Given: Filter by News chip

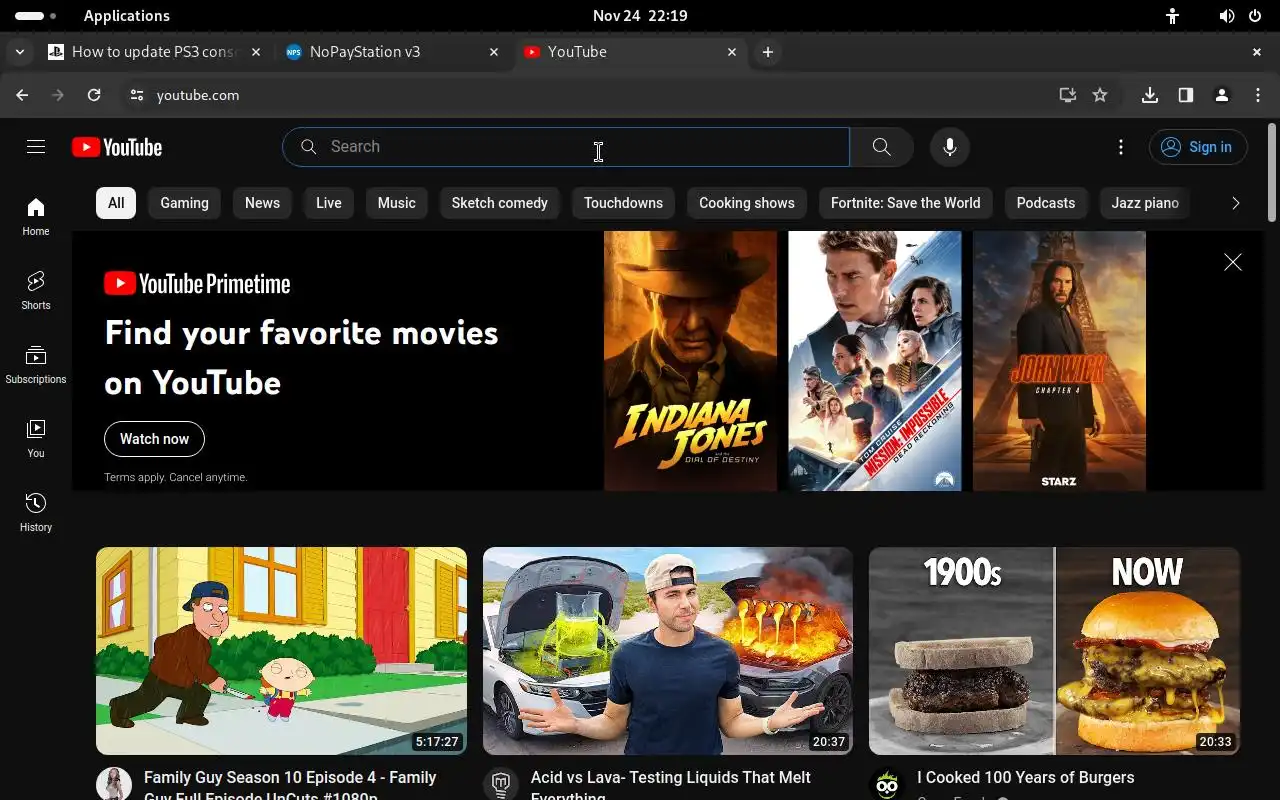Looking at the screenshot, I should point(262,203).
